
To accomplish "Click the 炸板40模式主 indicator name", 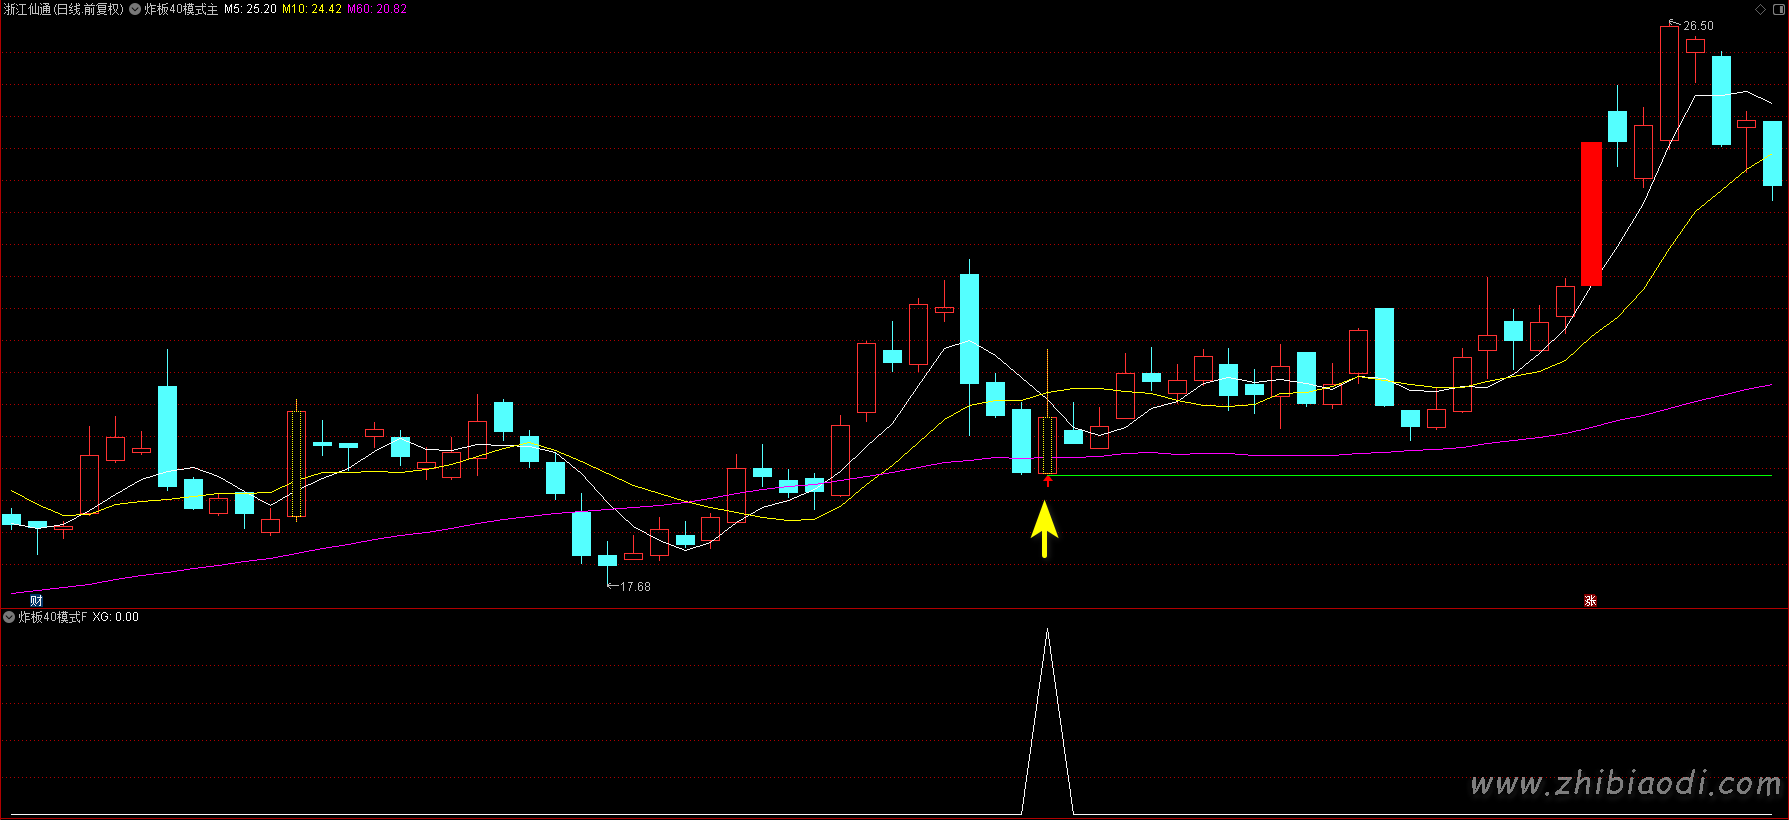I will click(181, 9).
